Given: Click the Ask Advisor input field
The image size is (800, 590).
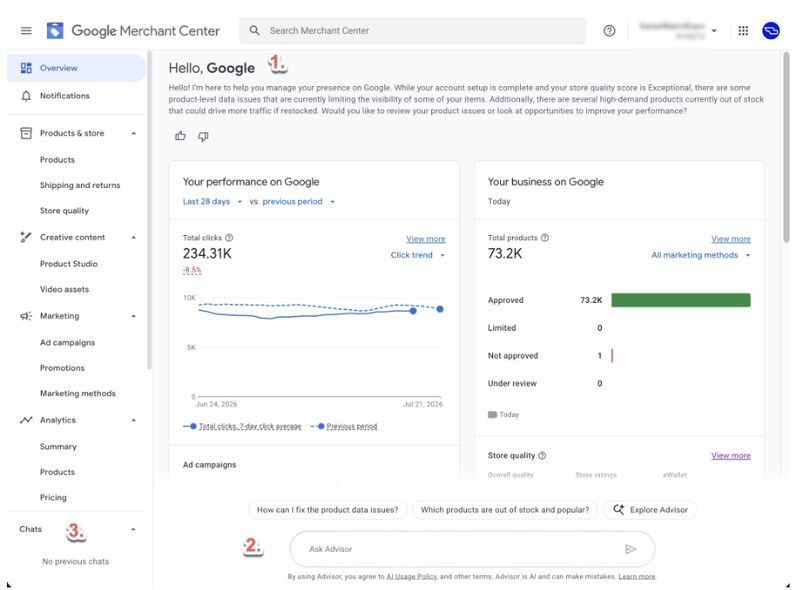Looking at the screenshot, I should (x=472, y=549).
